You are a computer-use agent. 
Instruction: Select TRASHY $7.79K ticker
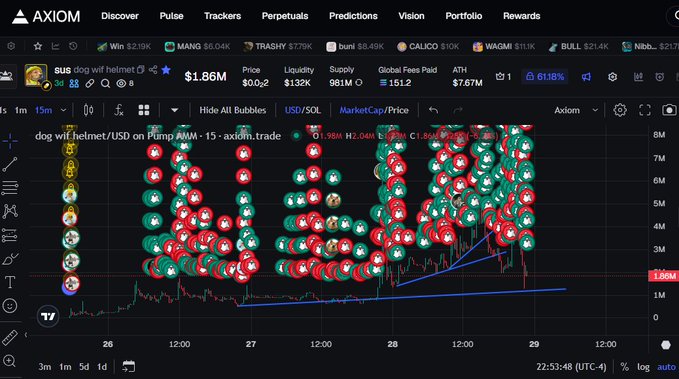278,46
